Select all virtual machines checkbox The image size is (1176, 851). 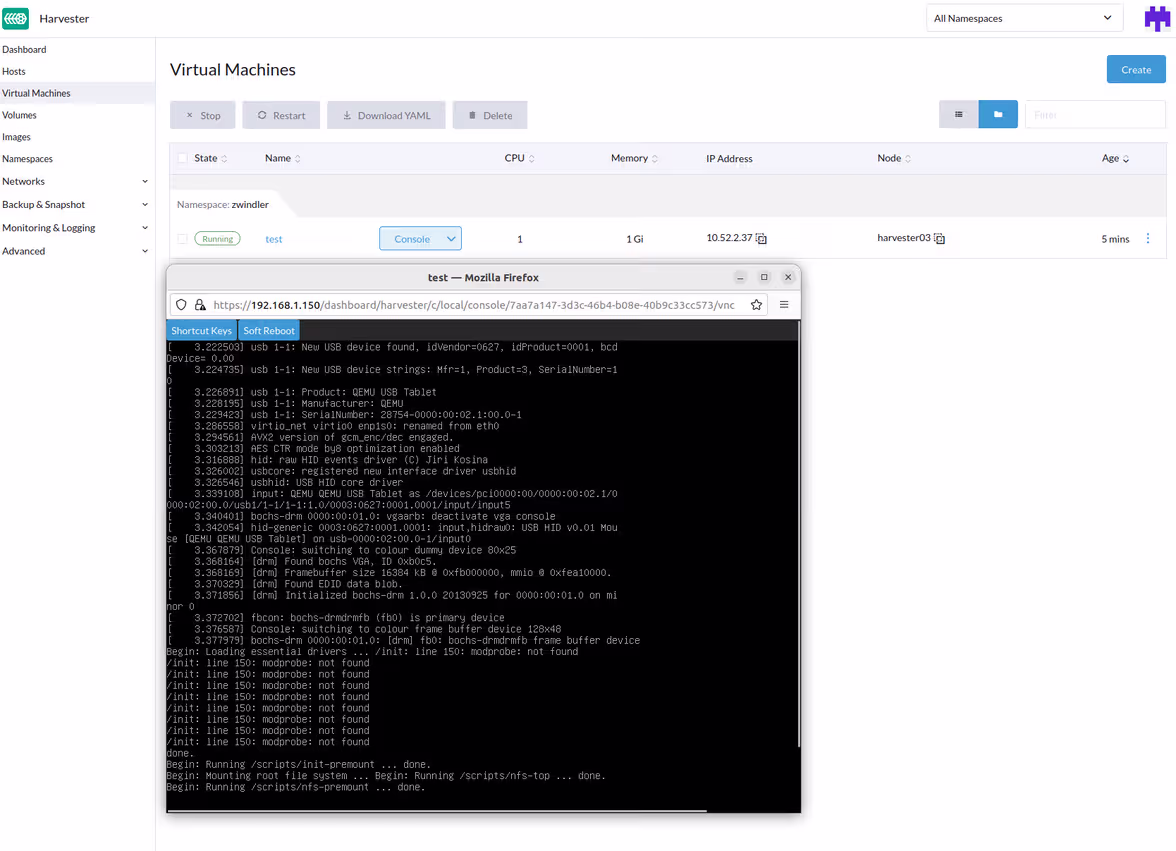[182, 158]
